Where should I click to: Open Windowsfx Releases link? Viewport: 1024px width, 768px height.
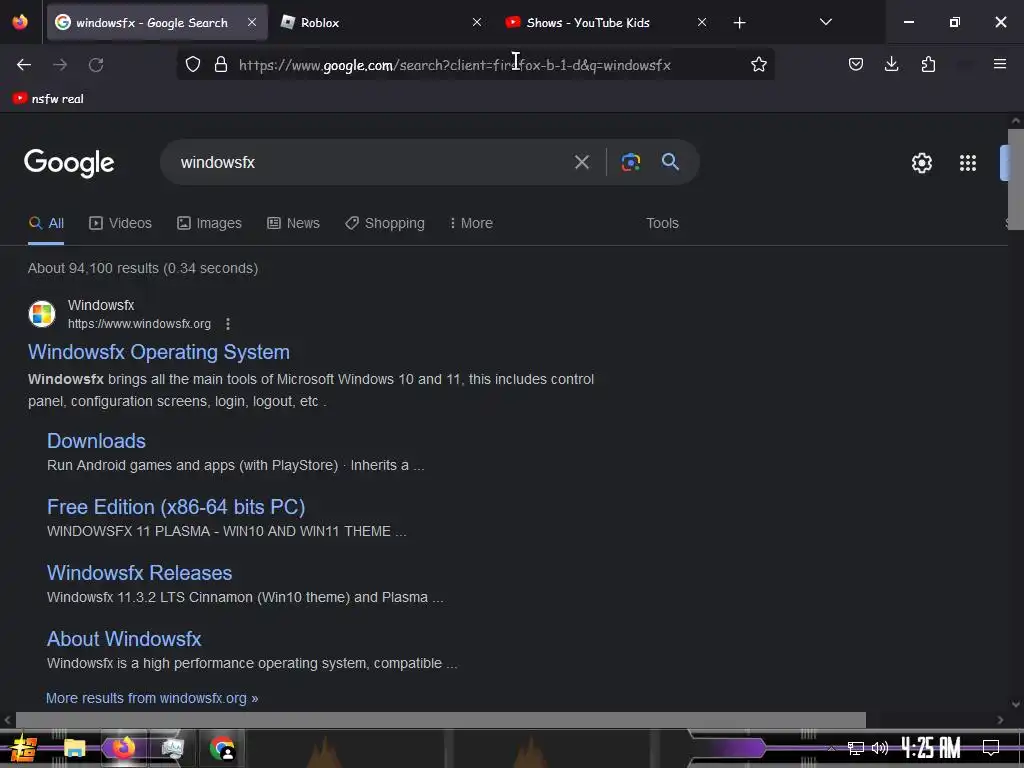pyautogui.click(x=139, y=573)
